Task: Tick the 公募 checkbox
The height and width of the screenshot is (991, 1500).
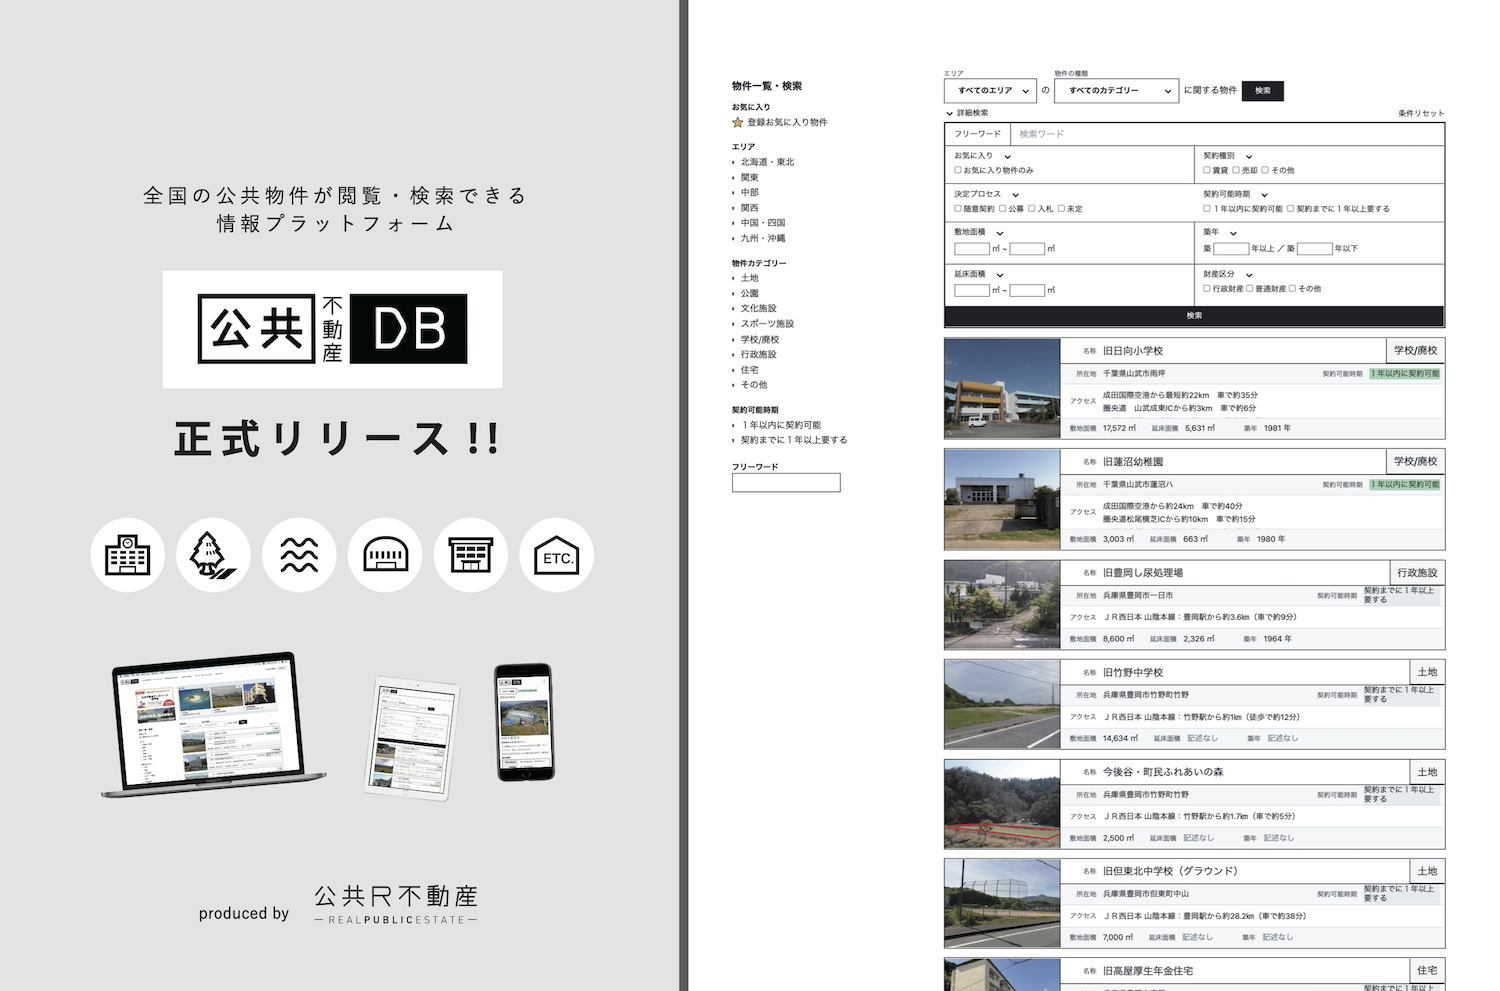Action: pyautogui.click(x=1002, y=209)
